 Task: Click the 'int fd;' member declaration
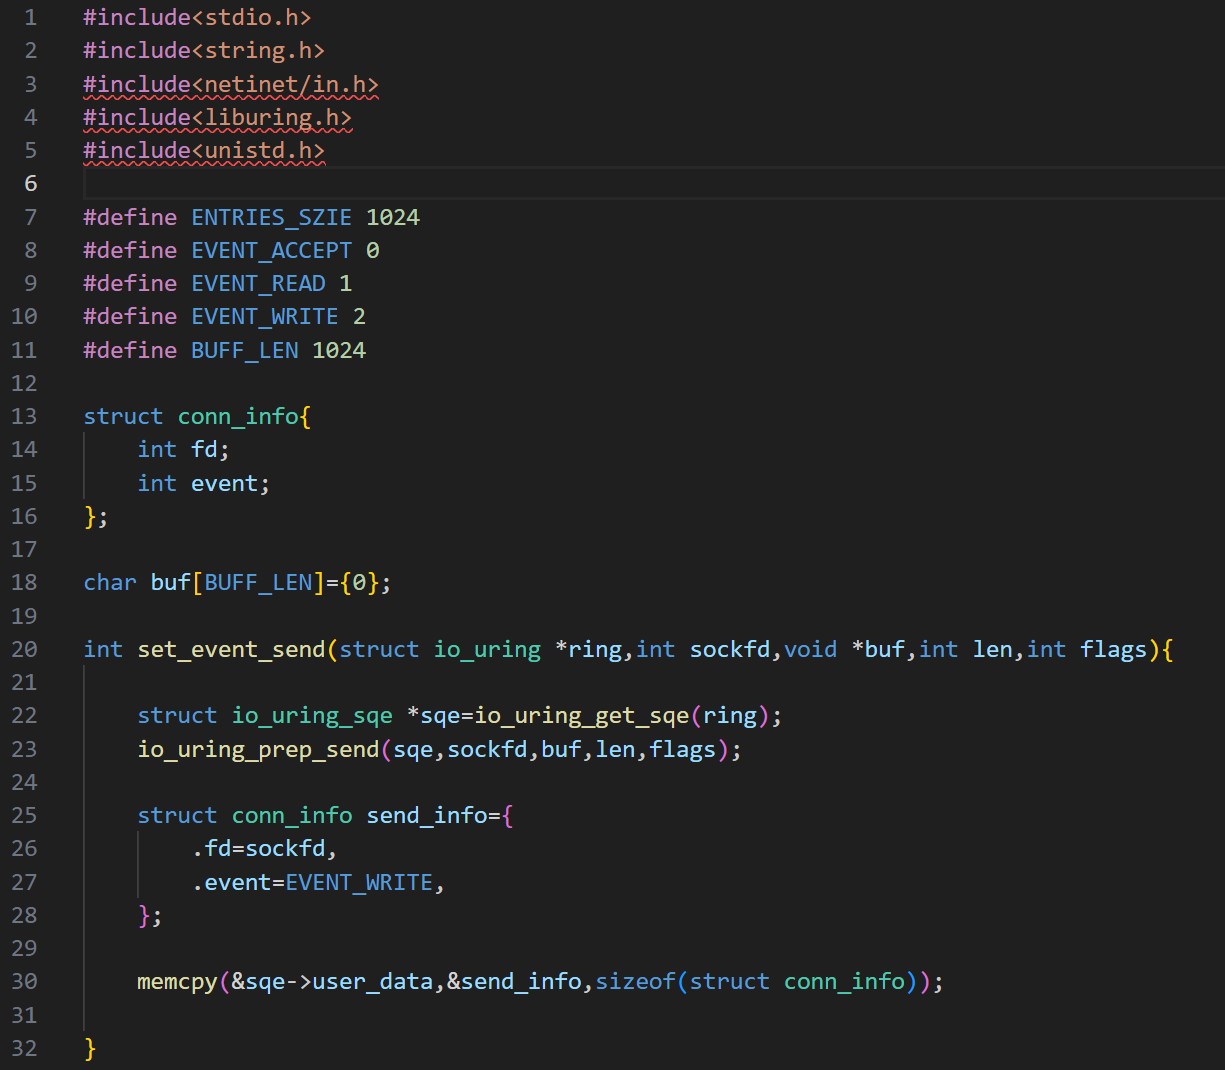tap(184, 449)
